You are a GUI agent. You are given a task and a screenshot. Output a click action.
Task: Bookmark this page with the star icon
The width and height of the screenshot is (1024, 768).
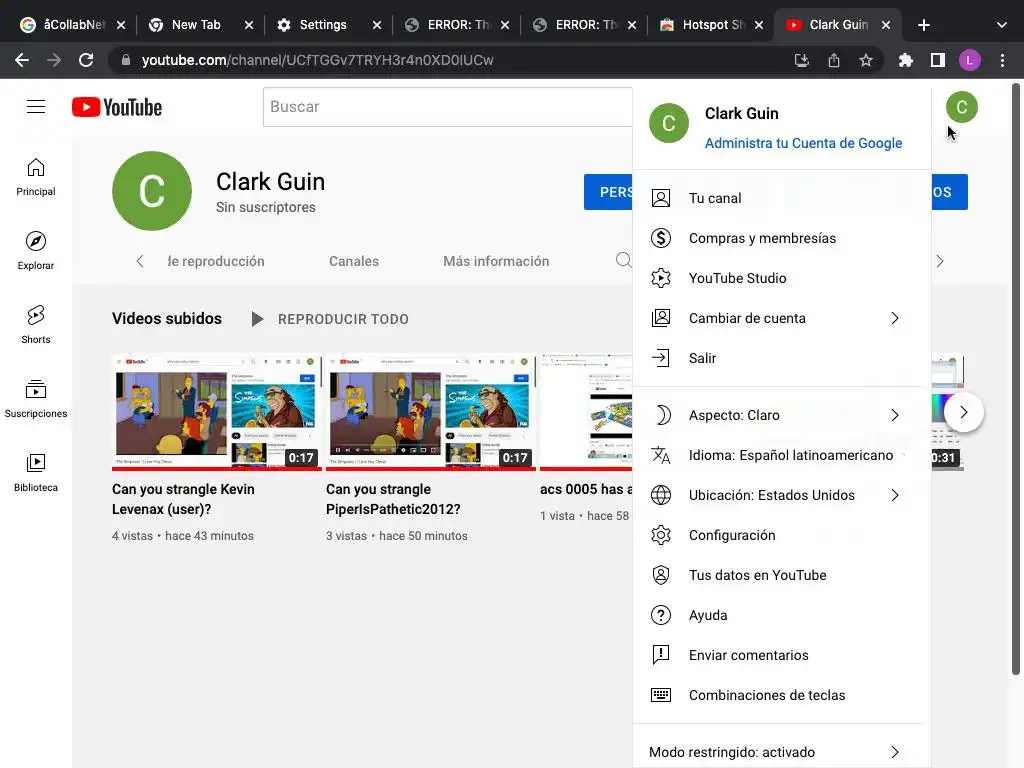[866, 61]
